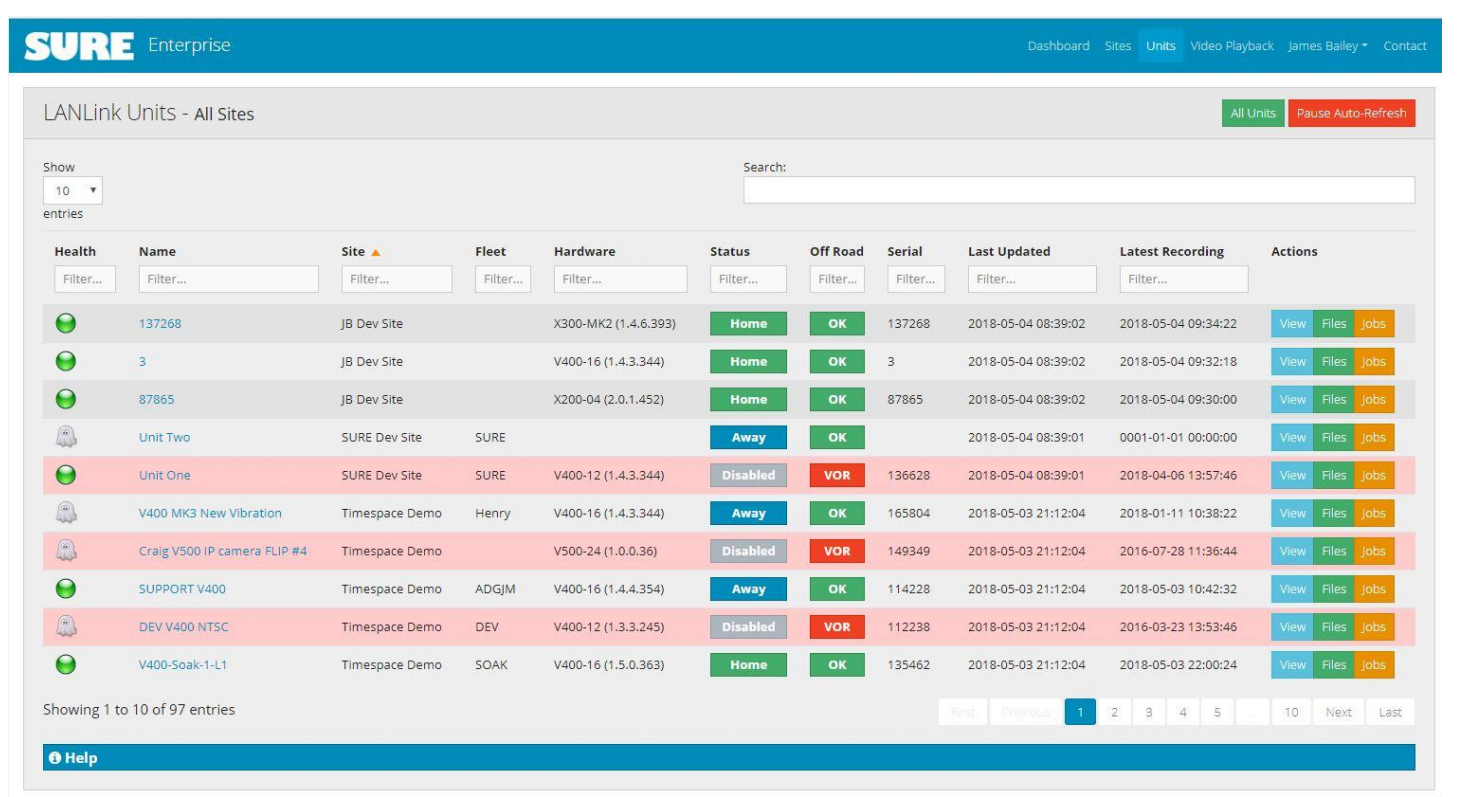Go to page 2 of results
The width and height of the screenshot is (1464, 797).
[x=1114, y=712]
